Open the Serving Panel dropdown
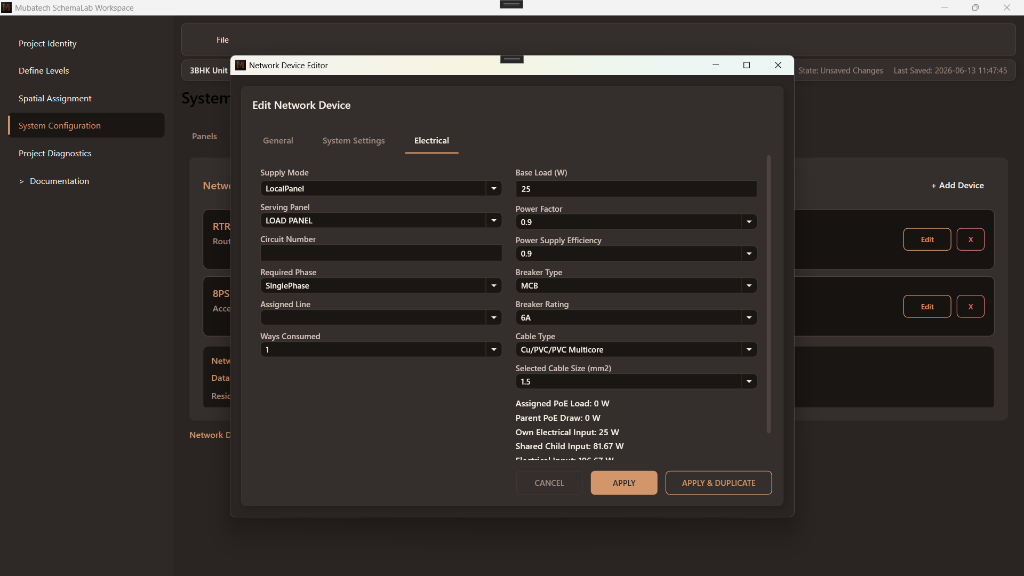 pos(381,220)
